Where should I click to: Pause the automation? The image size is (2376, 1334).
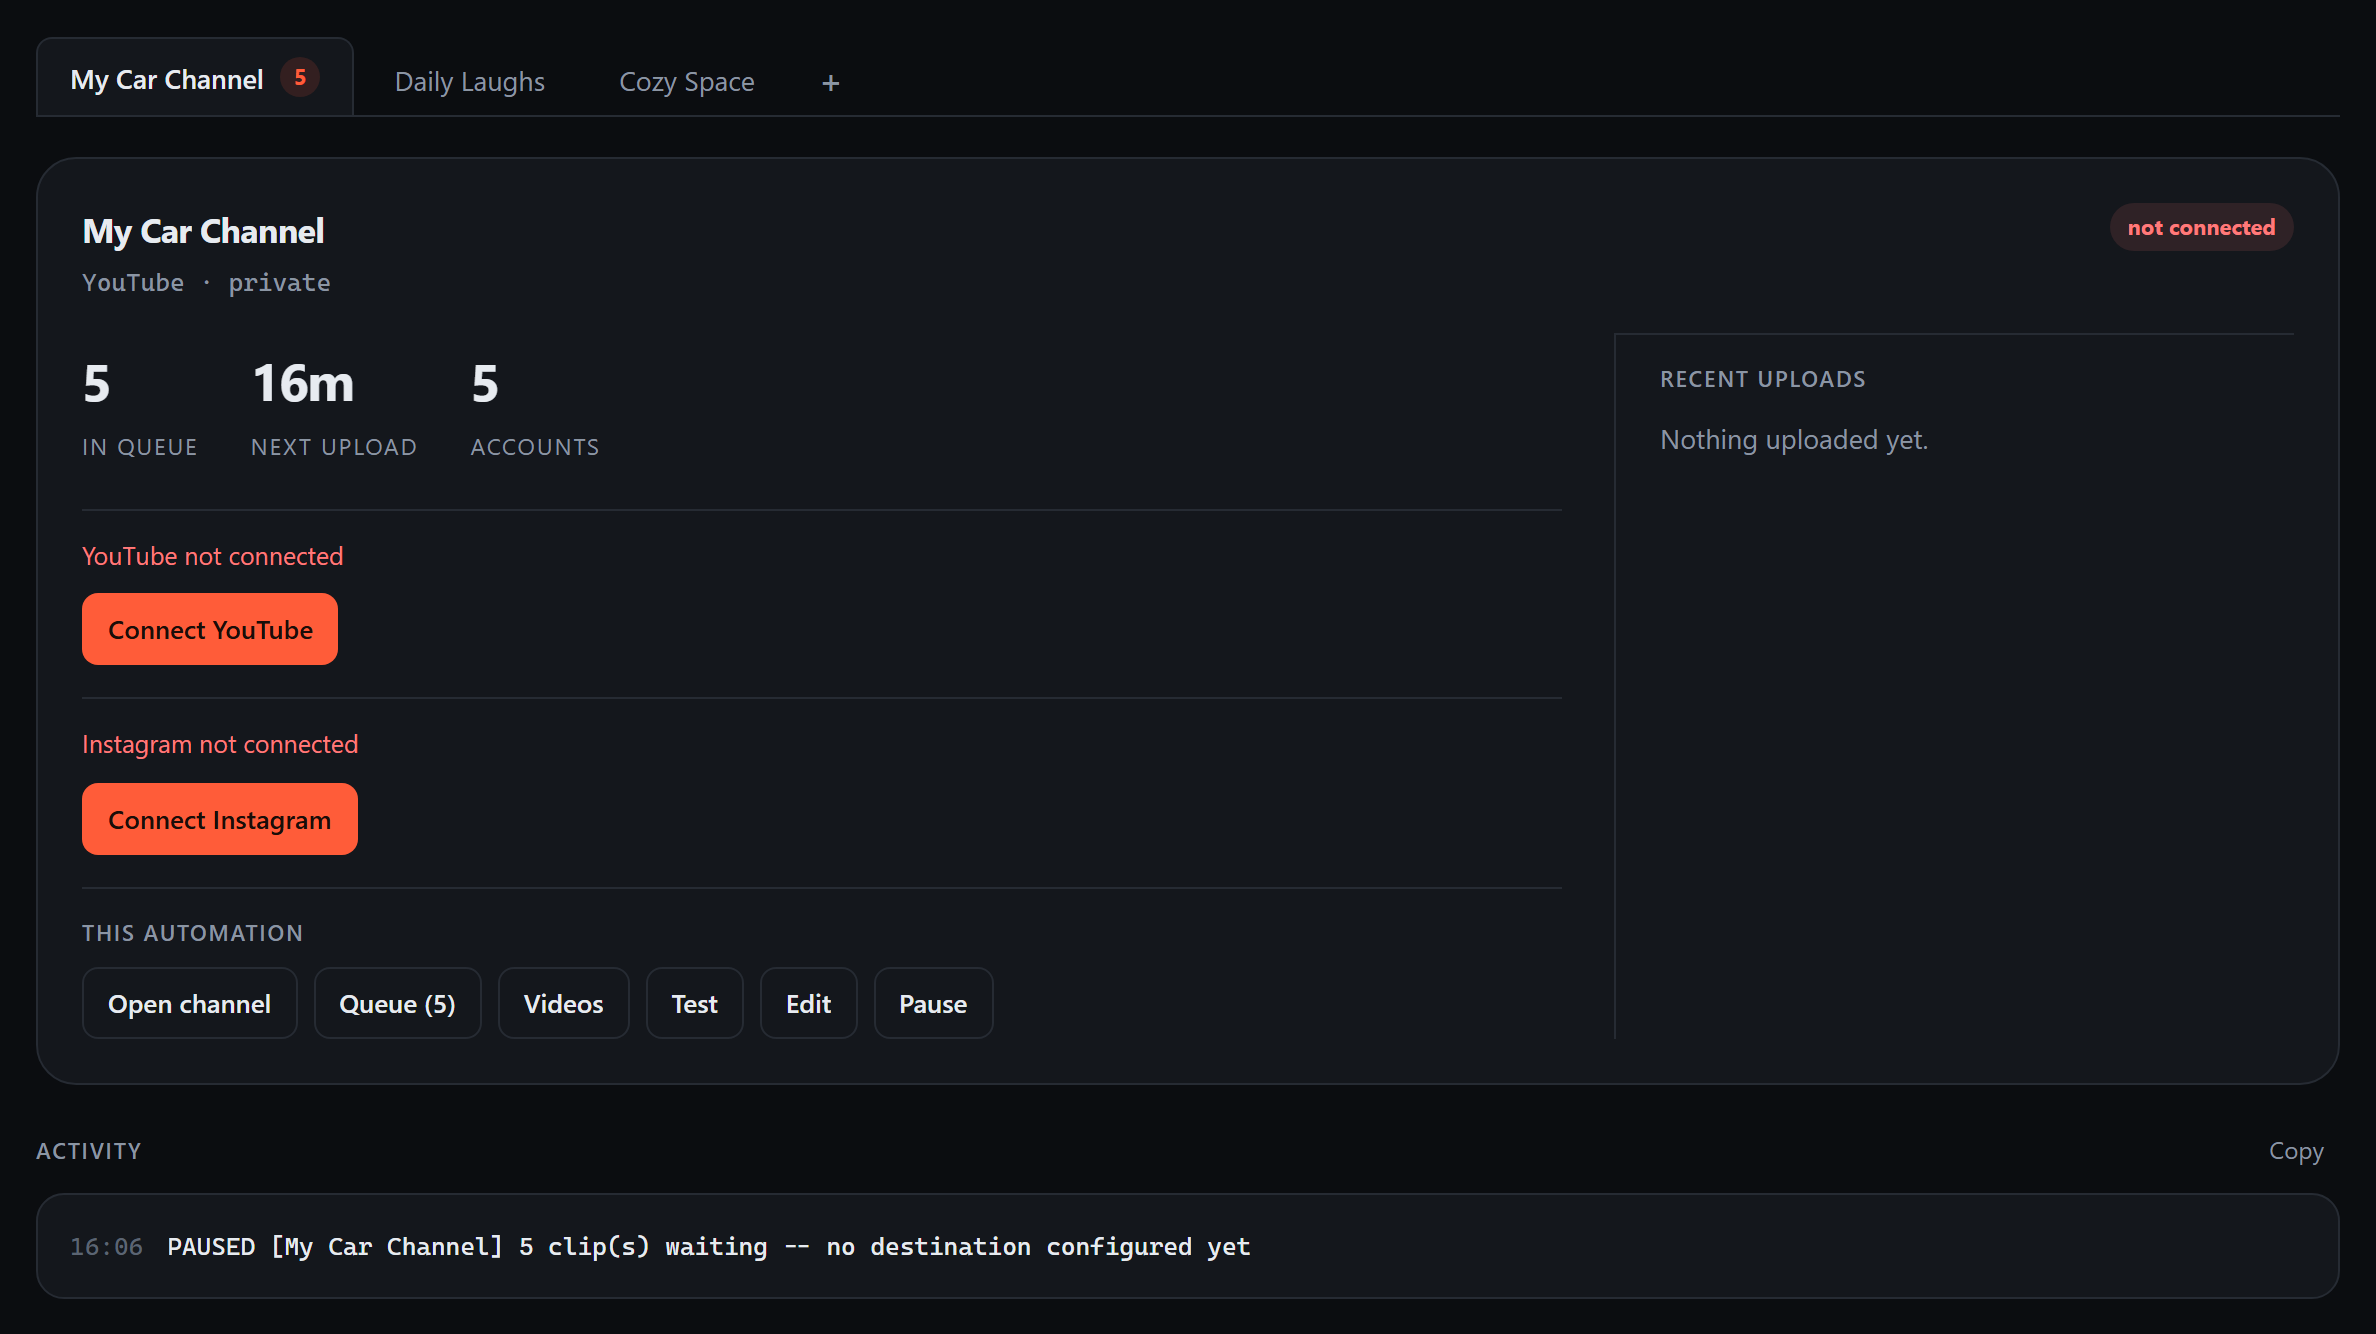click(x=933, y=1003)
